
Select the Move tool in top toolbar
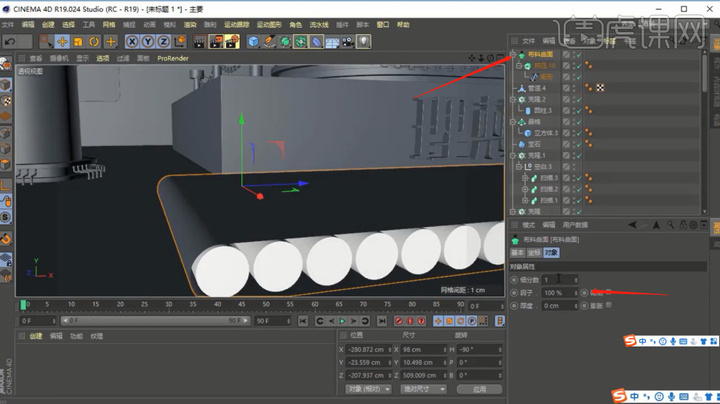[62, 42]
